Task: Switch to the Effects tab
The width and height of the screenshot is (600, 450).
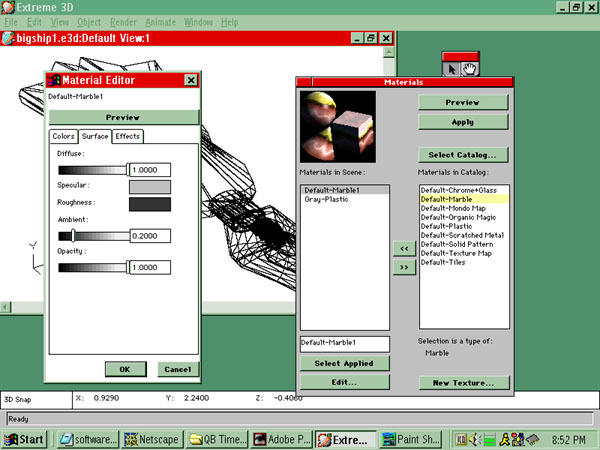Action: 127,136
